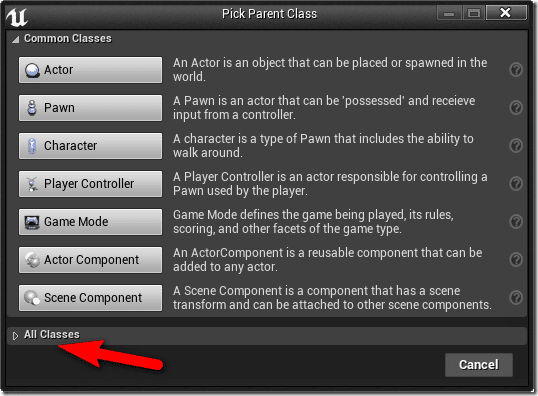Screen dimensions: 538x396
Task: Click the Character class icon
Action: coord(32,146)
